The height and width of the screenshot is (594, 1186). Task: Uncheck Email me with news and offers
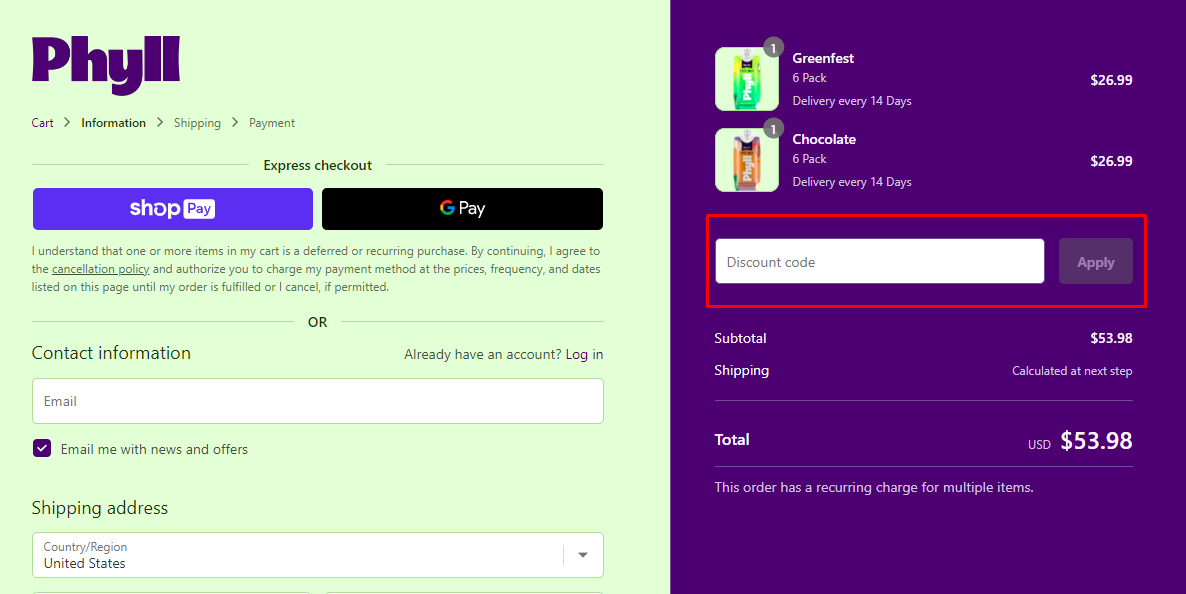(42, 449)
